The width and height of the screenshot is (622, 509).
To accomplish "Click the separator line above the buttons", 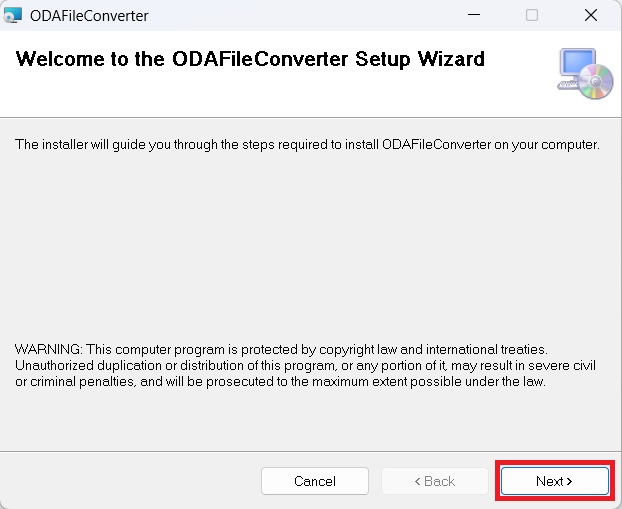I will pos(300,452).
